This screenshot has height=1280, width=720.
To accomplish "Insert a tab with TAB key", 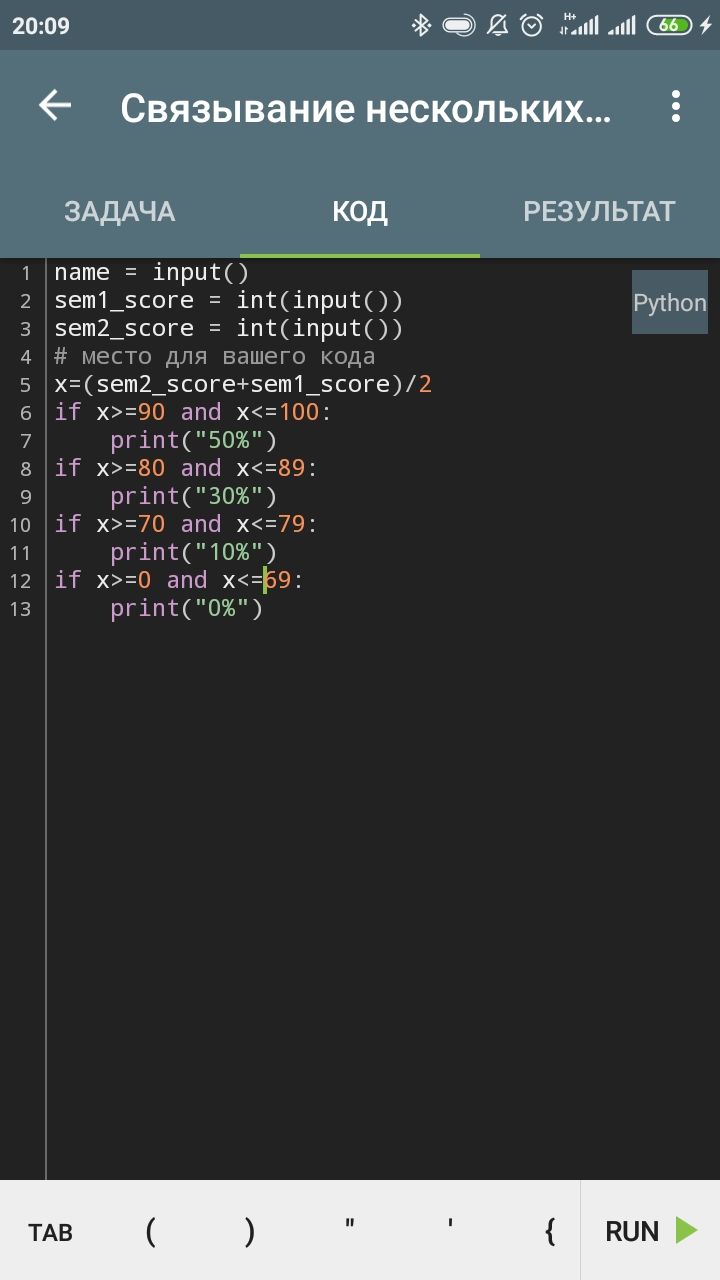I will click(x=50, y=1232).
